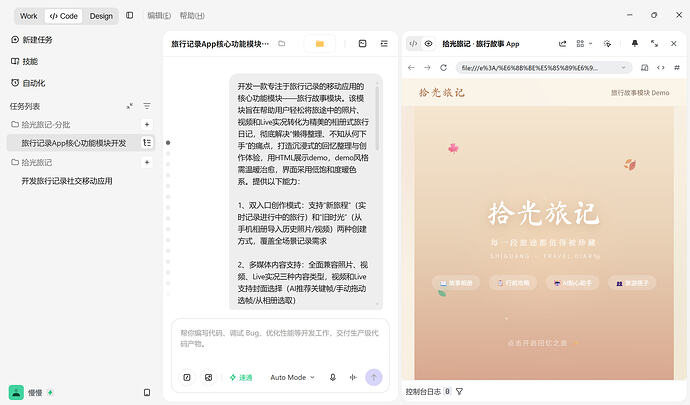The image size is (690, 405).
Task: Expand the address bar history dropdown
Action: tap(624, 67)
